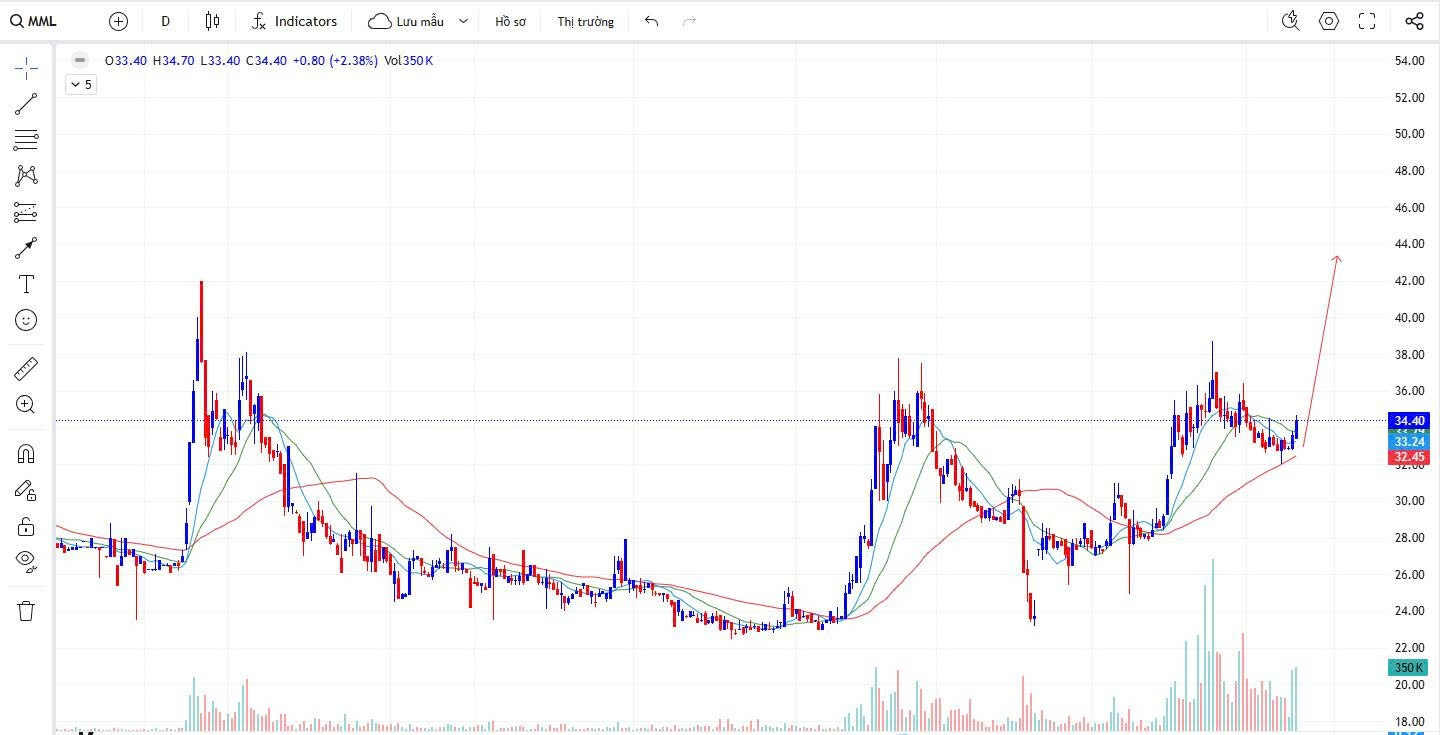Expand the indicator legend showing 5
The image size is (1440, 735).
[80, 85]
